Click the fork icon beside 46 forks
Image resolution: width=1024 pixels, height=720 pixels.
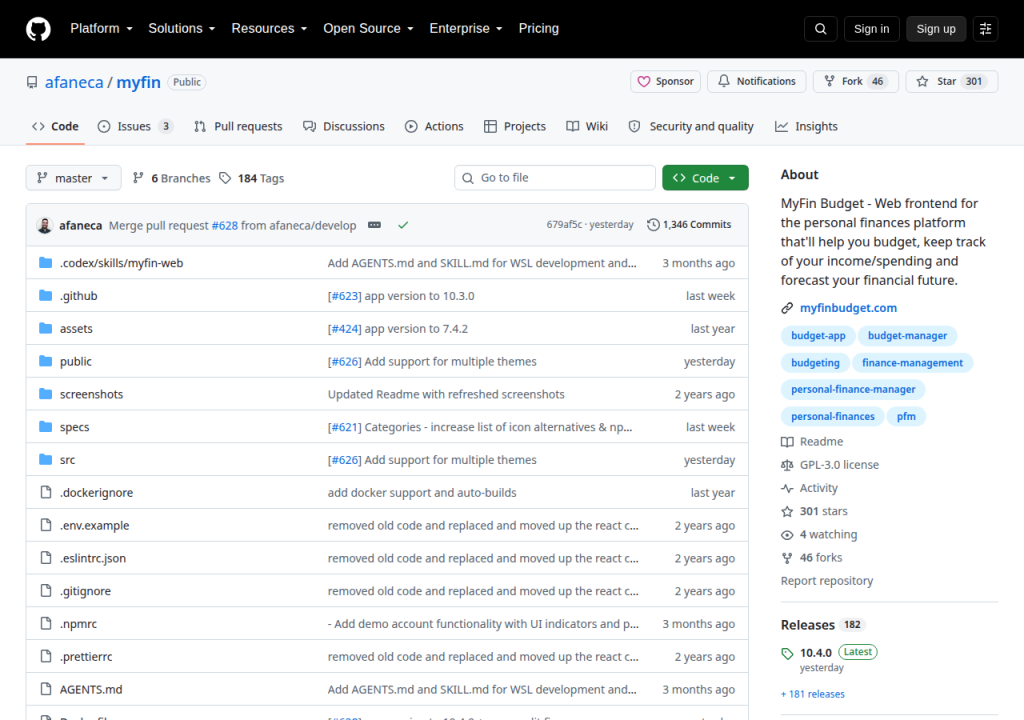click(x=787, y=558)
